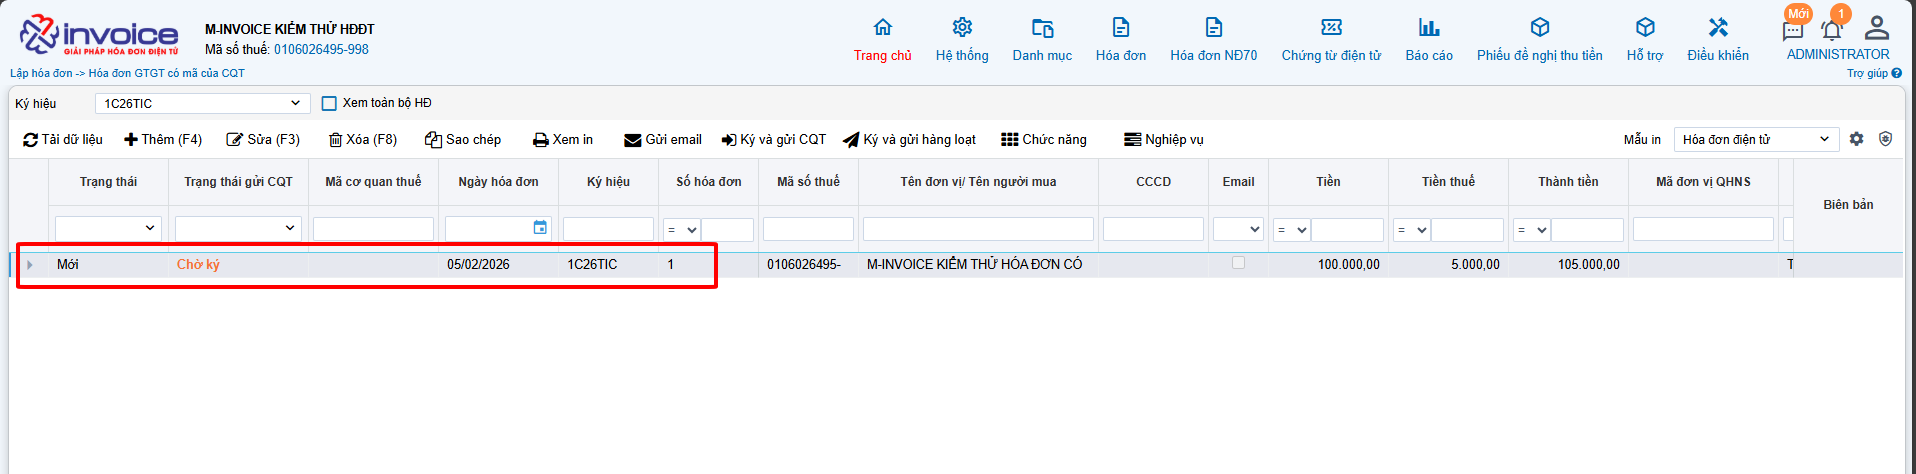The height and width of the screenshot is (474, 1916).
Task: Toggle the Email checkbox in invoice row
Action: click(x=1238, y=263)
